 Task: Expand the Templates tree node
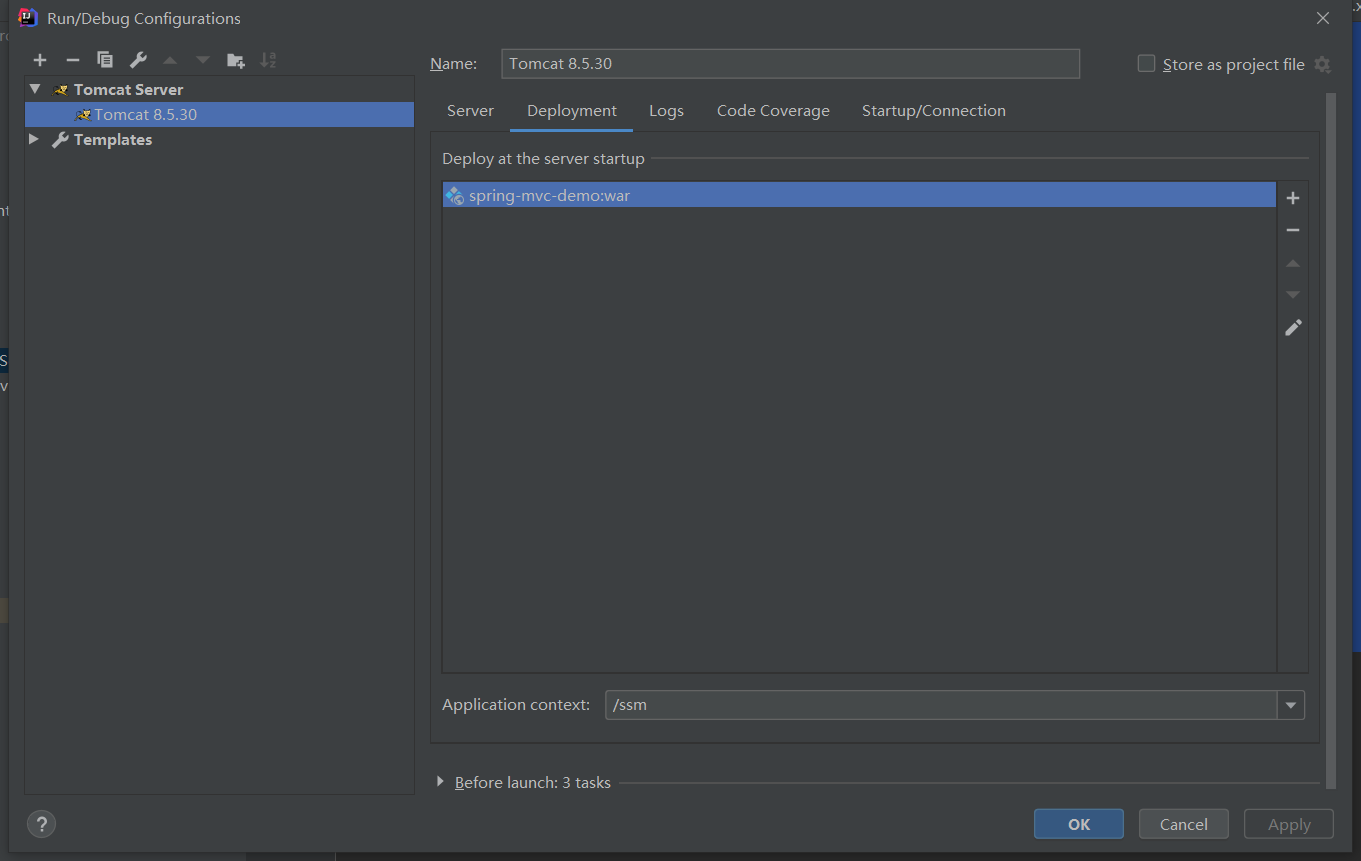(34, 139)
